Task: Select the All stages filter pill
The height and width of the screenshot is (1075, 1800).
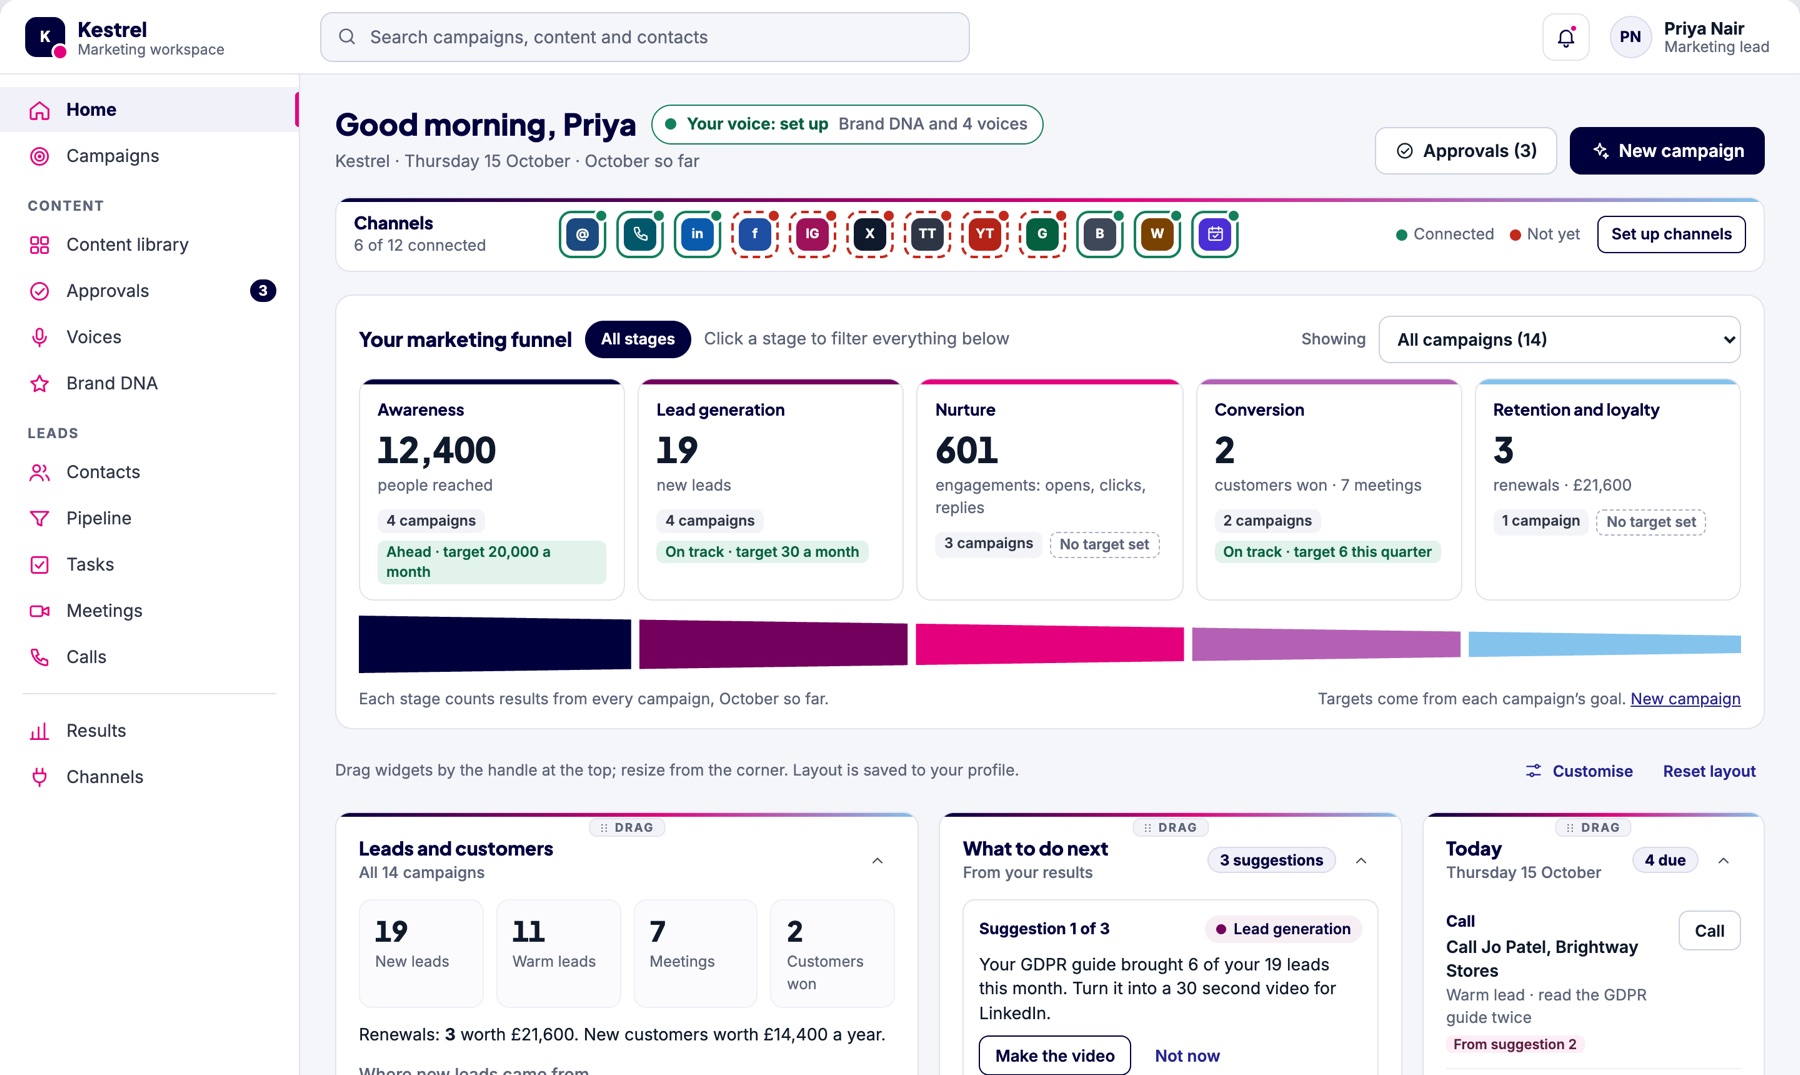Action: pos(638,339)
